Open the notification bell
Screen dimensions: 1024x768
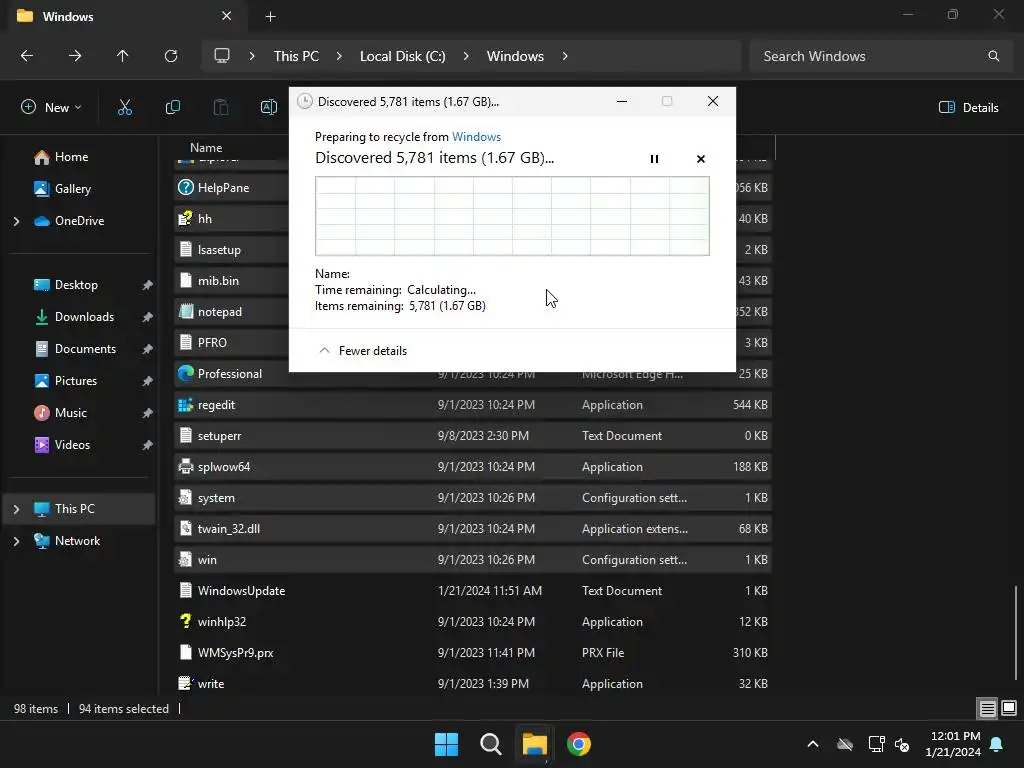(x=997, y=744)
